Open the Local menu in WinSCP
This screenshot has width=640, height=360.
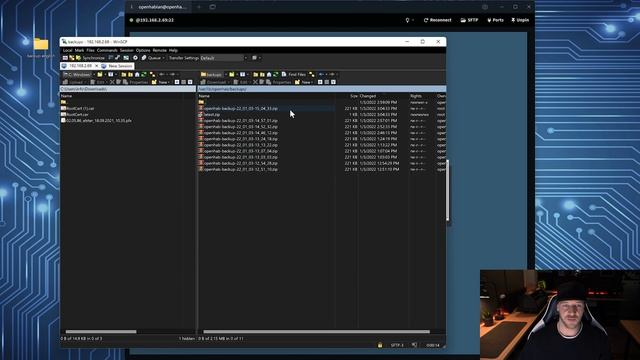67,50
